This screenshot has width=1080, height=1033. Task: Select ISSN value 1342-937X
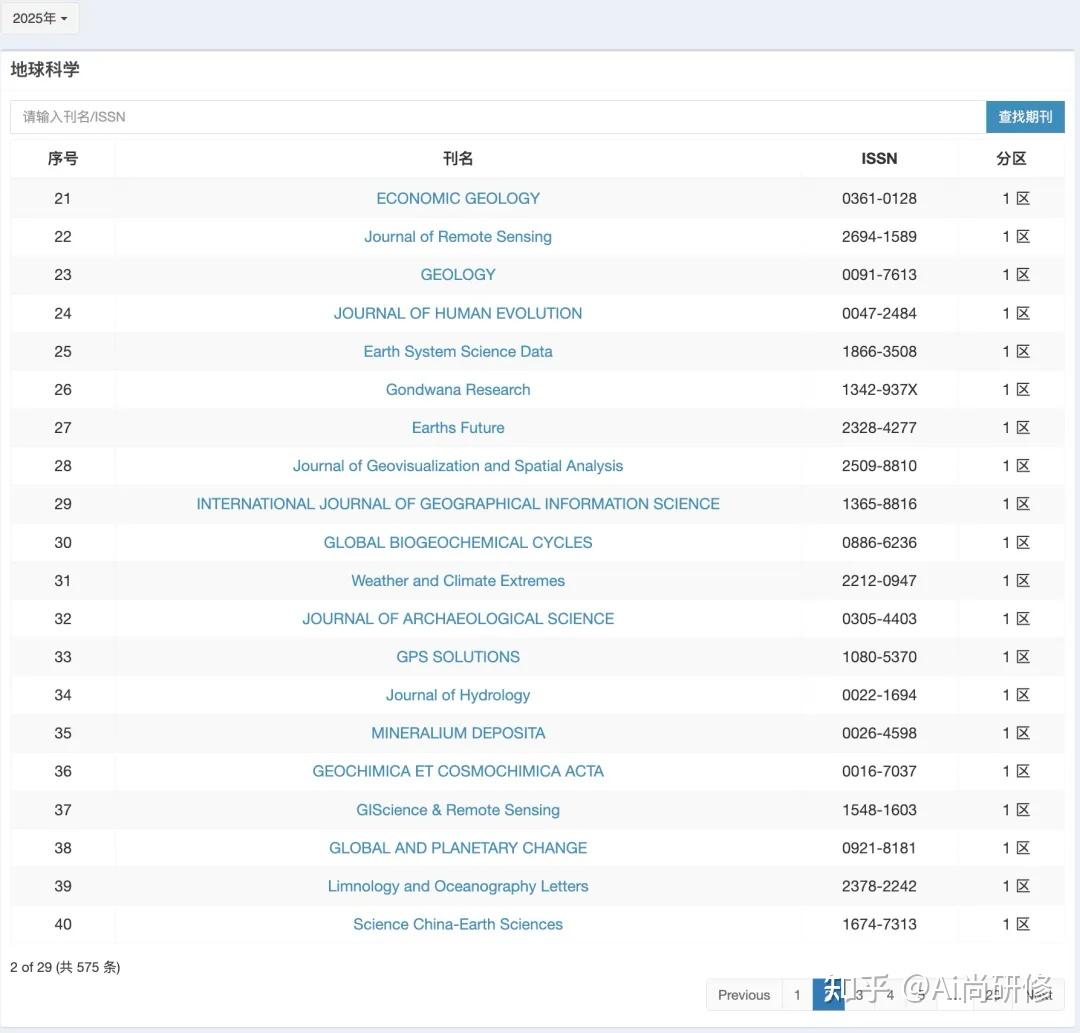point(880,390)
